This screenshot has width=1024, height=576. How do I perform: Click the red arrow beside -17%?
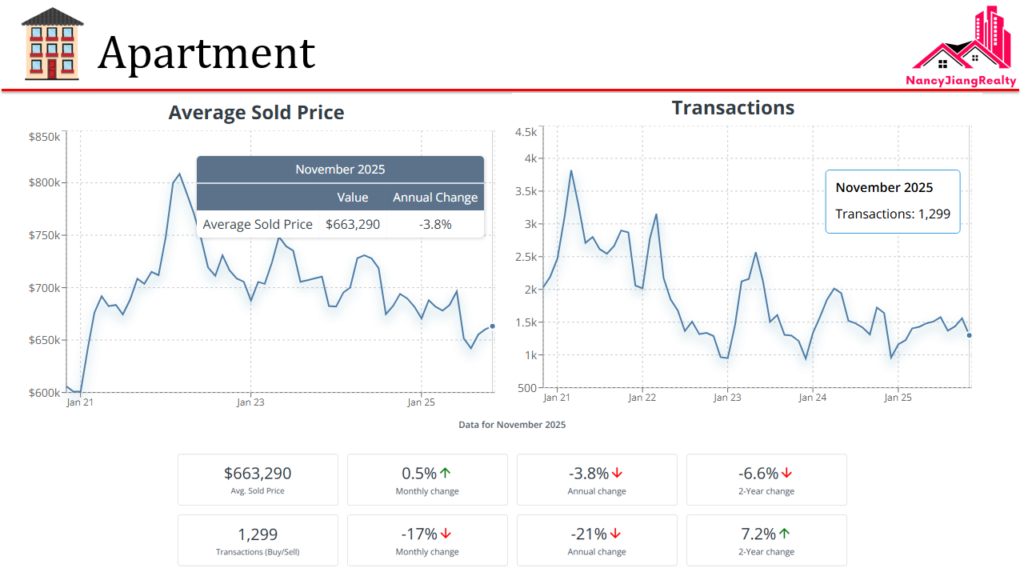click(446, 534)
